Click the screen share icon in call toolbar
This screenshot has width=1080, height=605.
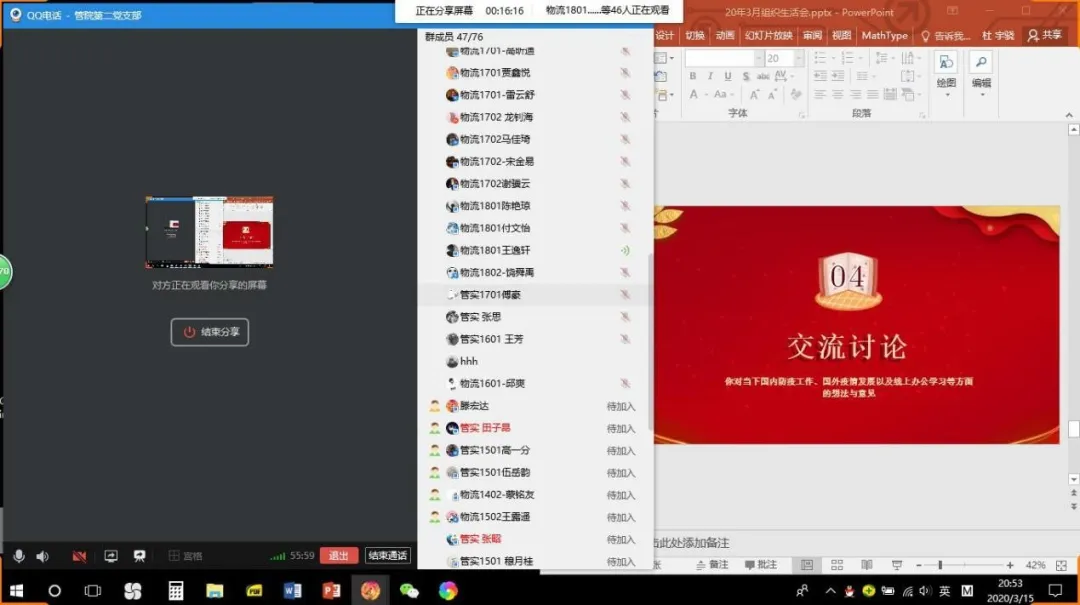(x=111, y=556)
